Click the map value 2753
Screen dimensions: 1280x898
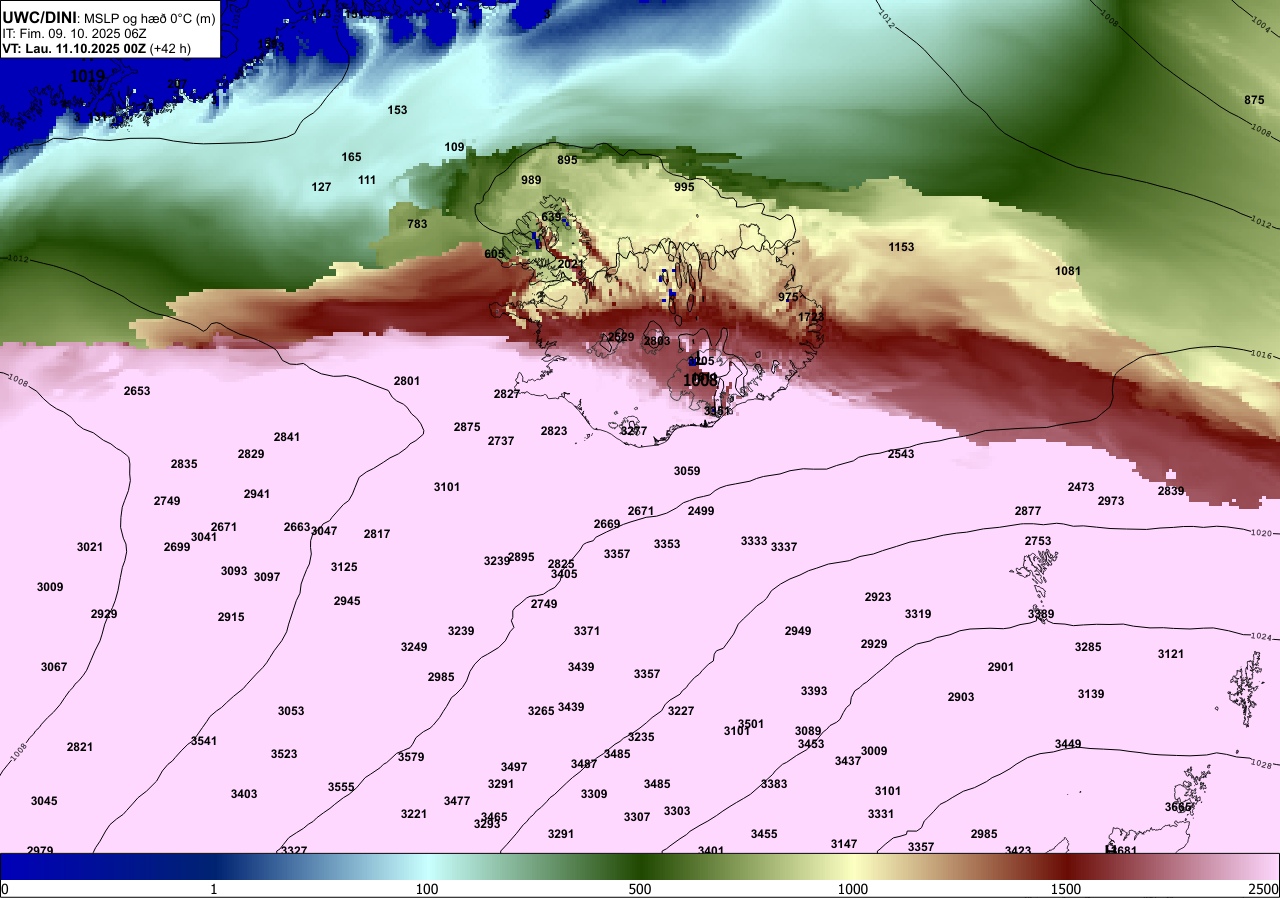pyautogui.click(x=1038, y=541)
